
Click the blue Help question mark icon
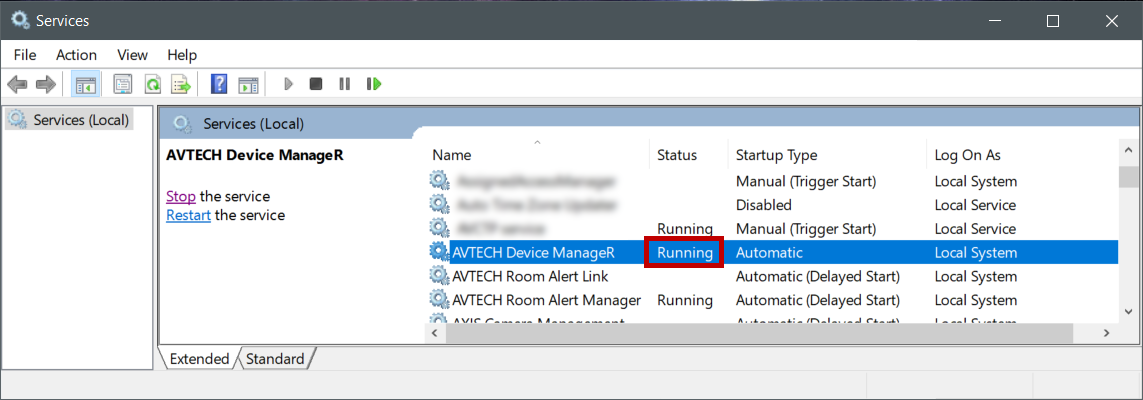219,84
